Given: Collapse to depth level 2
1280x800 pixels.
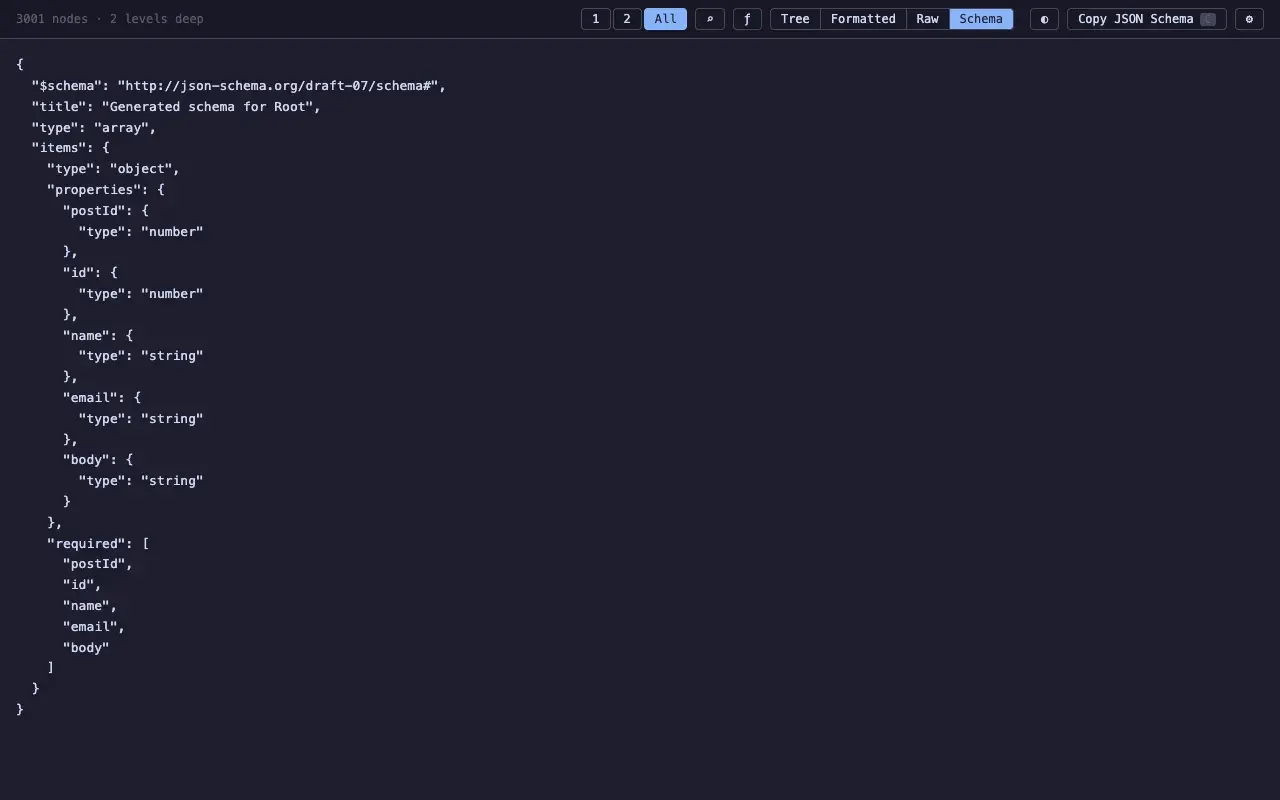Looking at the screenshot, I should [627, 19].
